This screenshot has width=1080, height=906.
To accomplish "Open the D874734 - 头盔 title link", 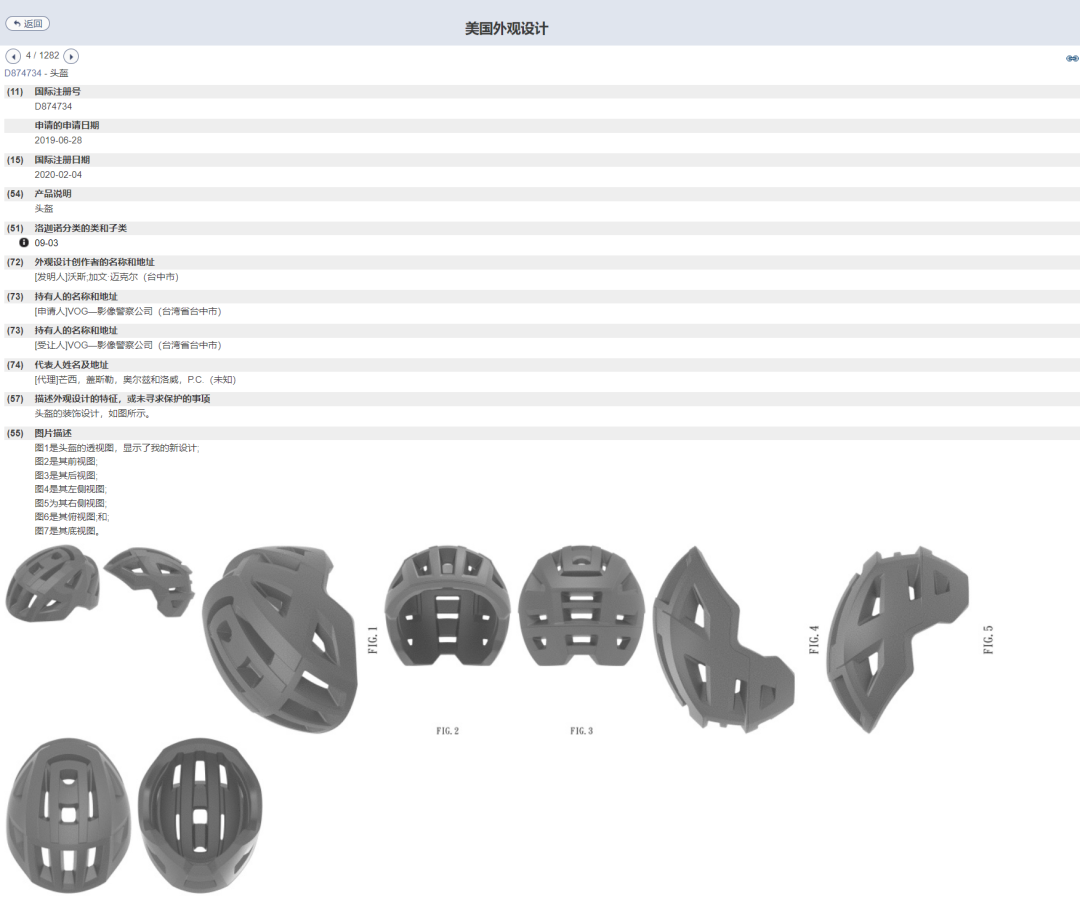I will (x=37, y=73).
